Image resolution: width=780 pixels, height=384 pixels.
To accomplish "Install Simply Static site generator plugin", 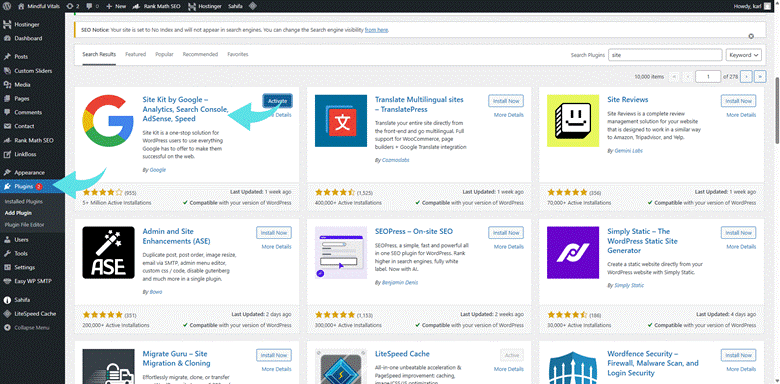I will pyautogui.click(x=739, y=233).
